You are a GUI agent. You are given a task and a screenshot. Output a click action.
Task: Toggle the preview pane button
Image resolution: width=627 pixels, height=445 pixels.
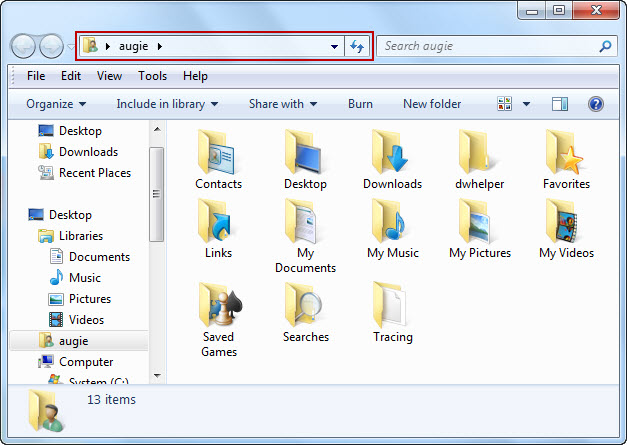pyautogui.click(x=560, y=104)
